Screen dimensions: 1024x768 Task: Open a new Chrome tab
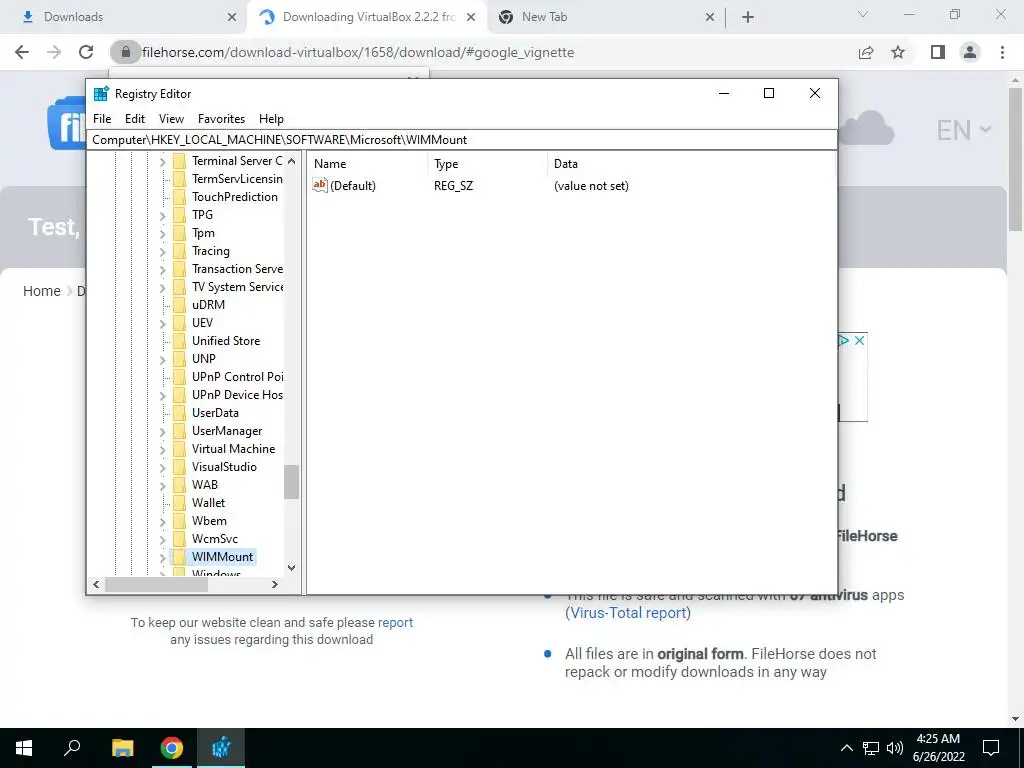748,17
